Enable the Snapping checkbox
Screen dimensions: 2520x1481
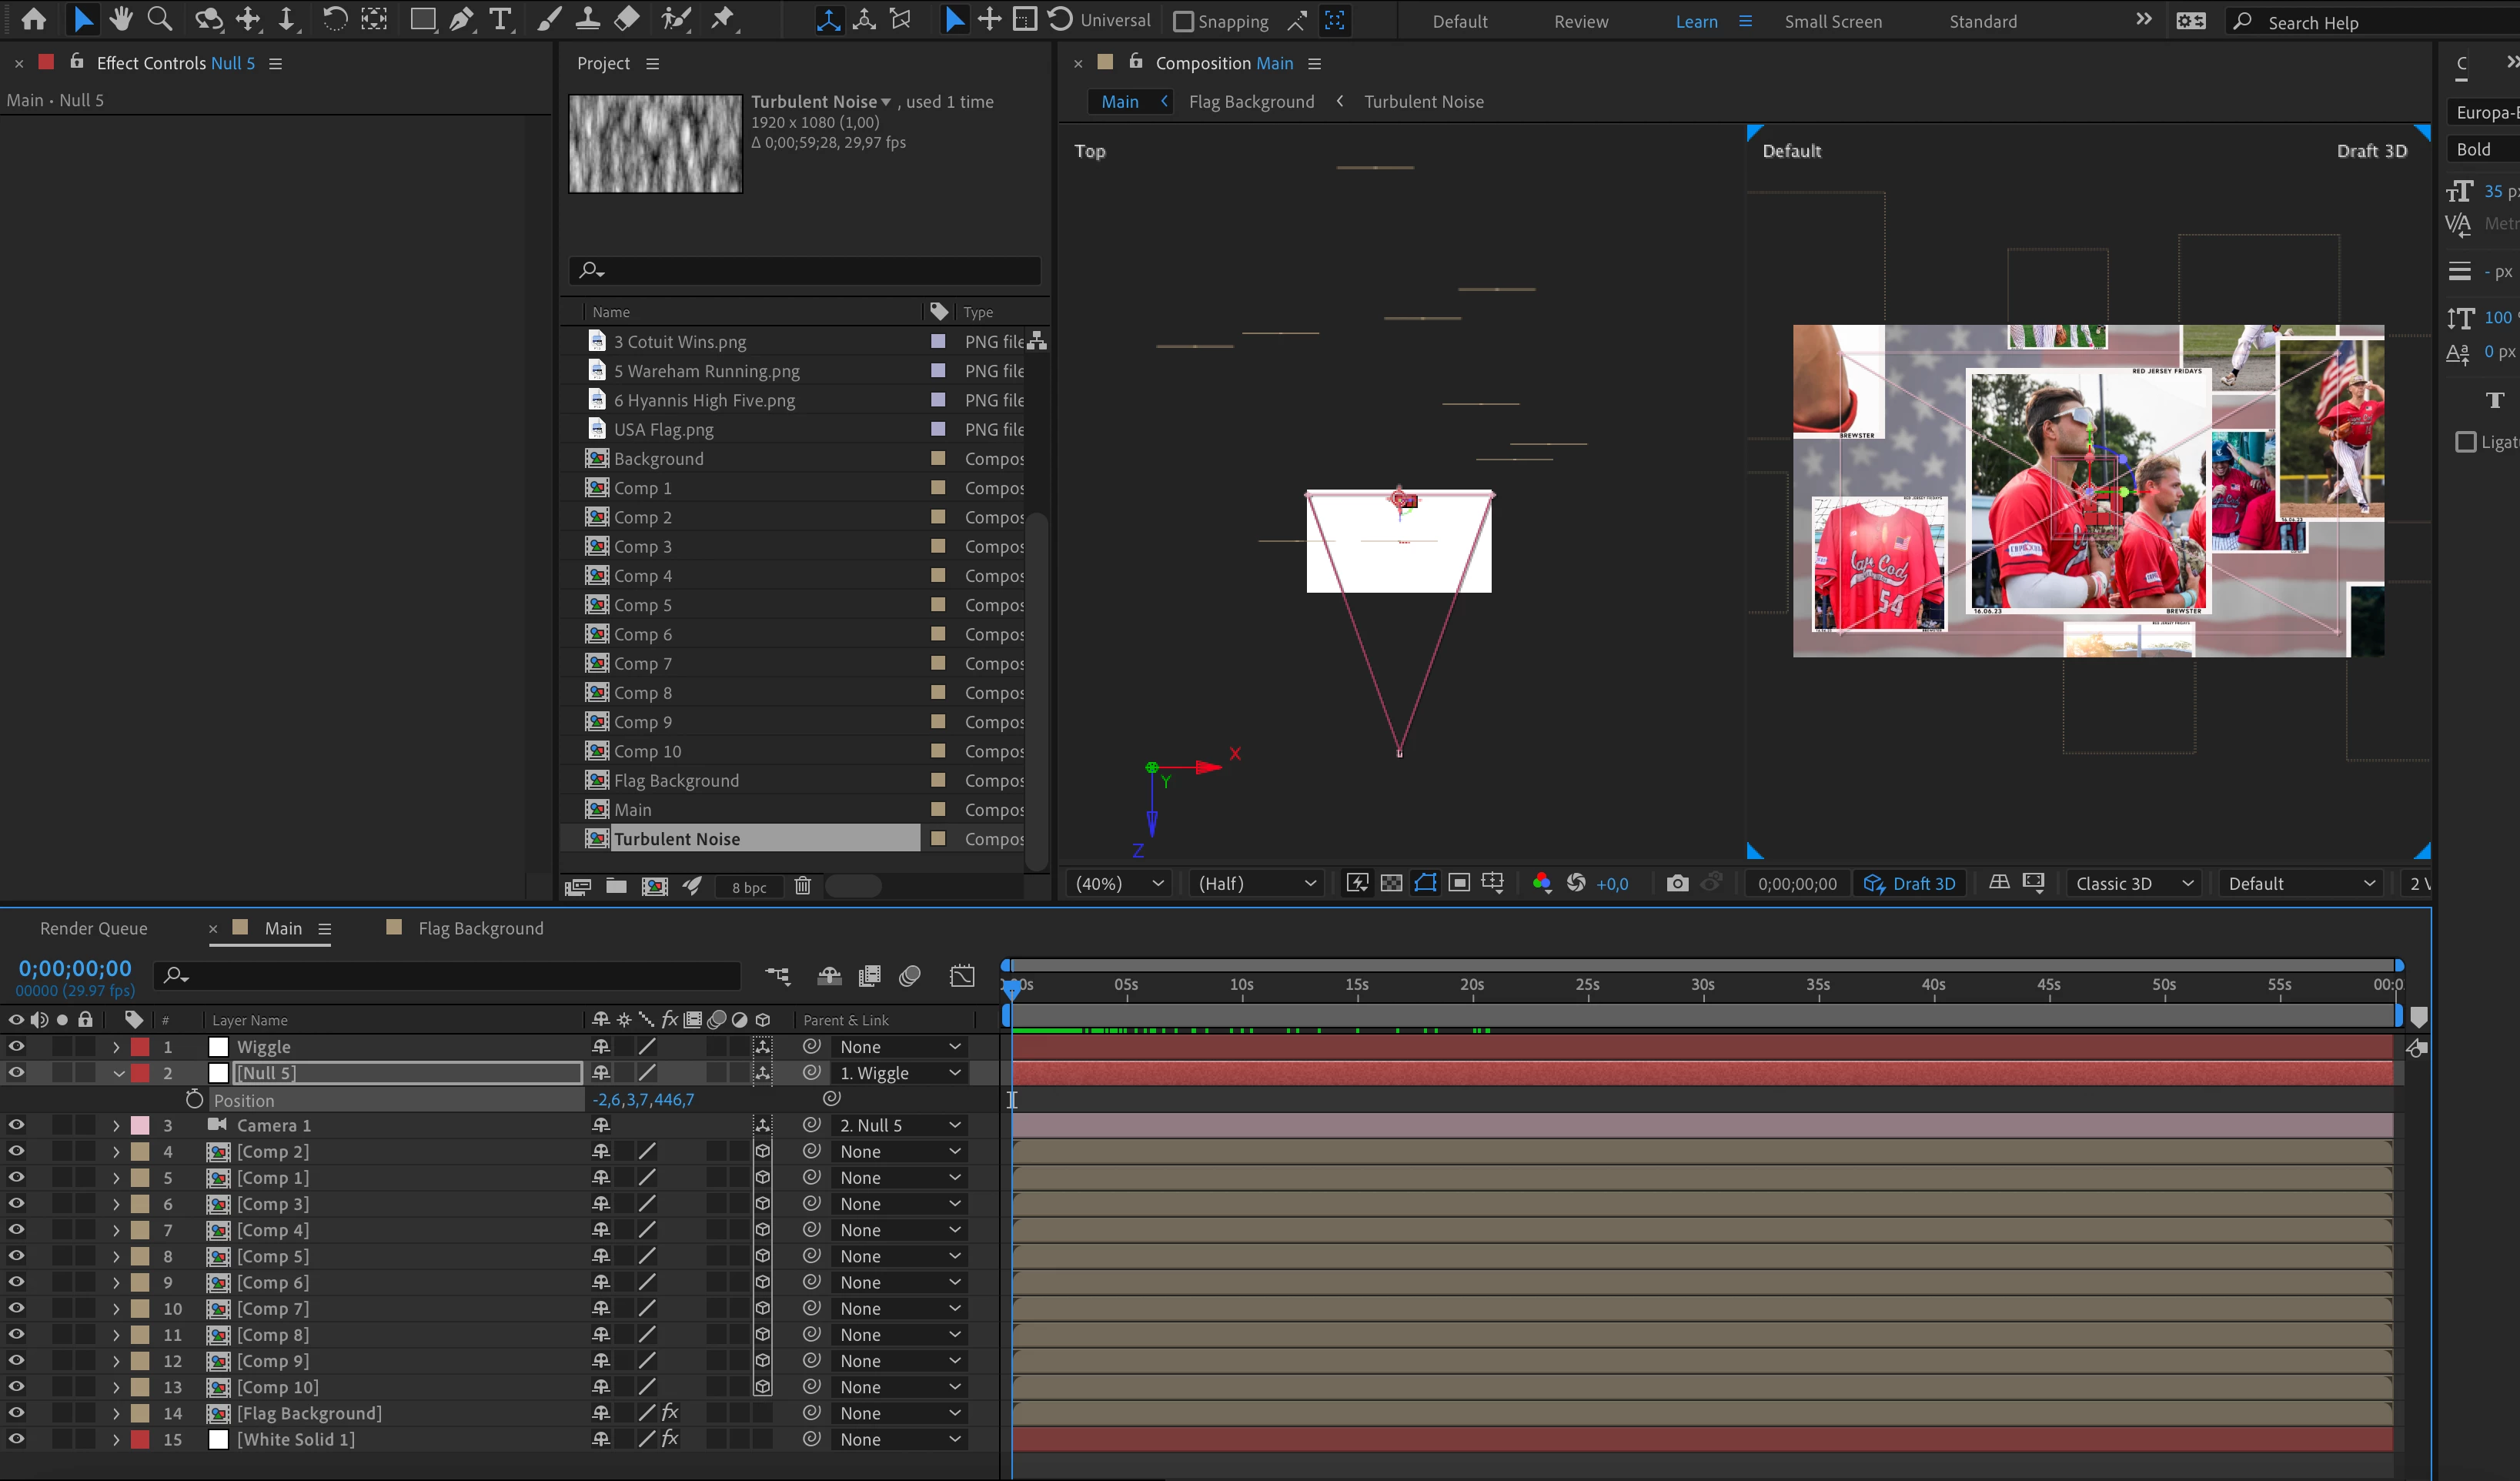point(1183,21)
